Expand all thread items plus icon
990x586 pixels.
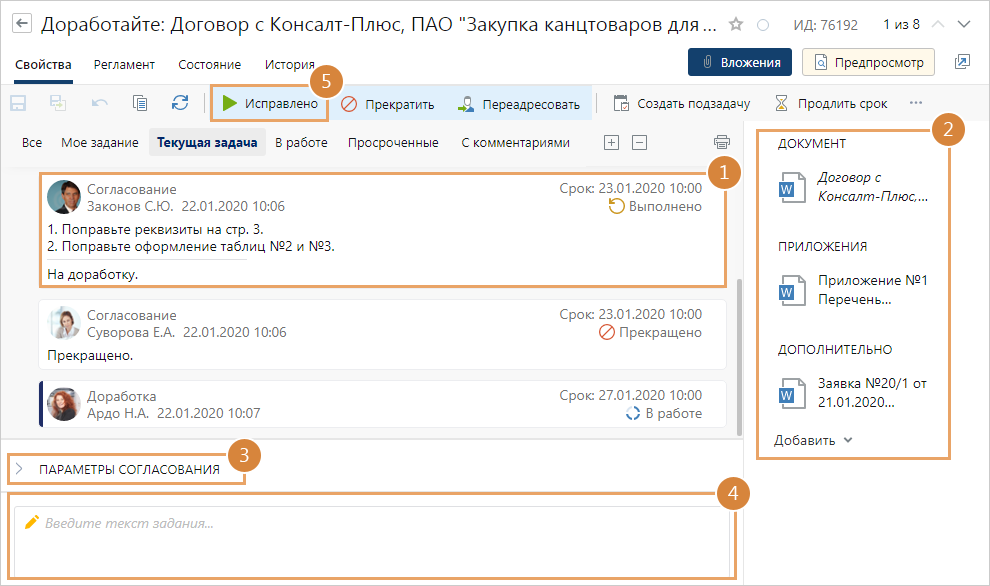click(x=612, y=143)
